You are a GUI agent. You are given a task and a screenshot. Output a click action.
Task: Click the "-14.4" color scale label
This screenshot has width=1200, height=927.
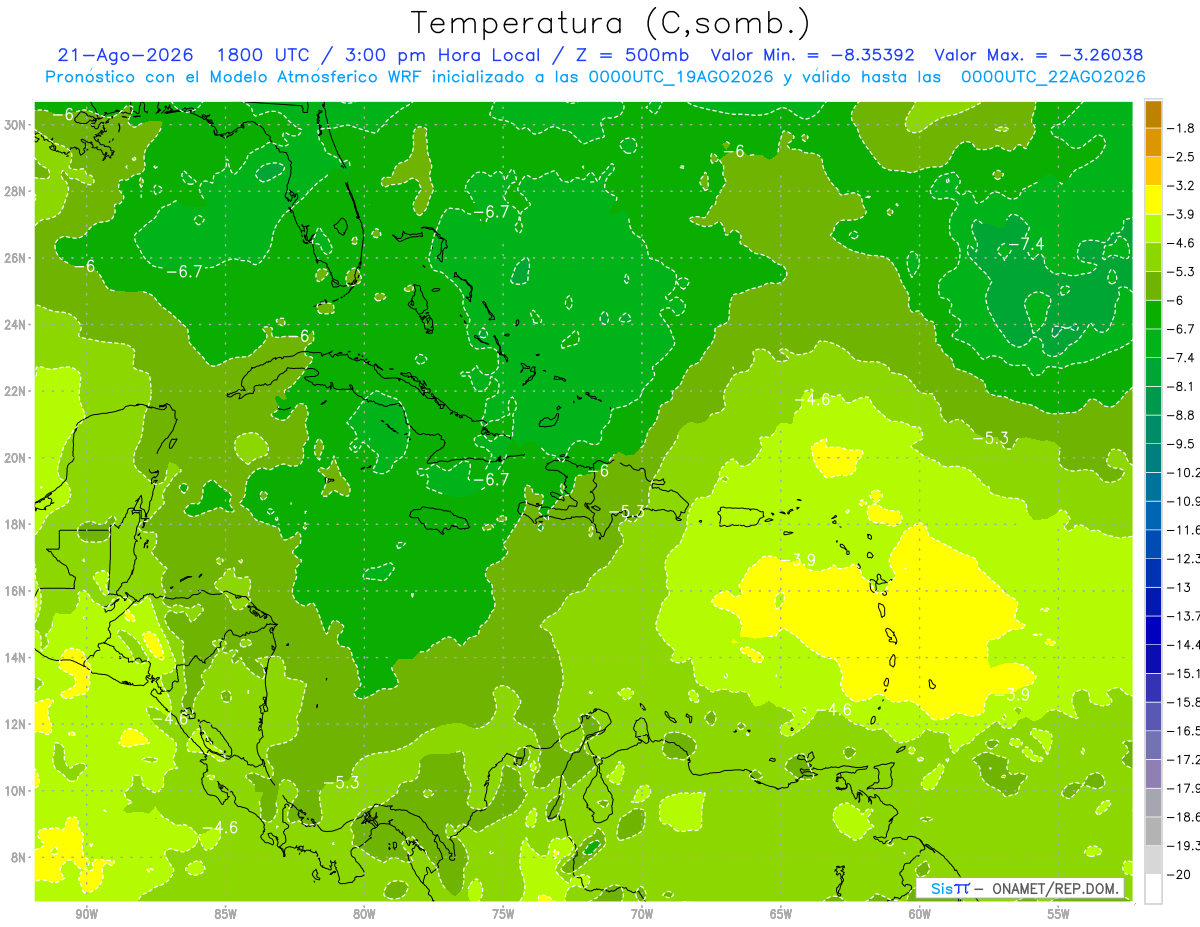click(1183, 644)
